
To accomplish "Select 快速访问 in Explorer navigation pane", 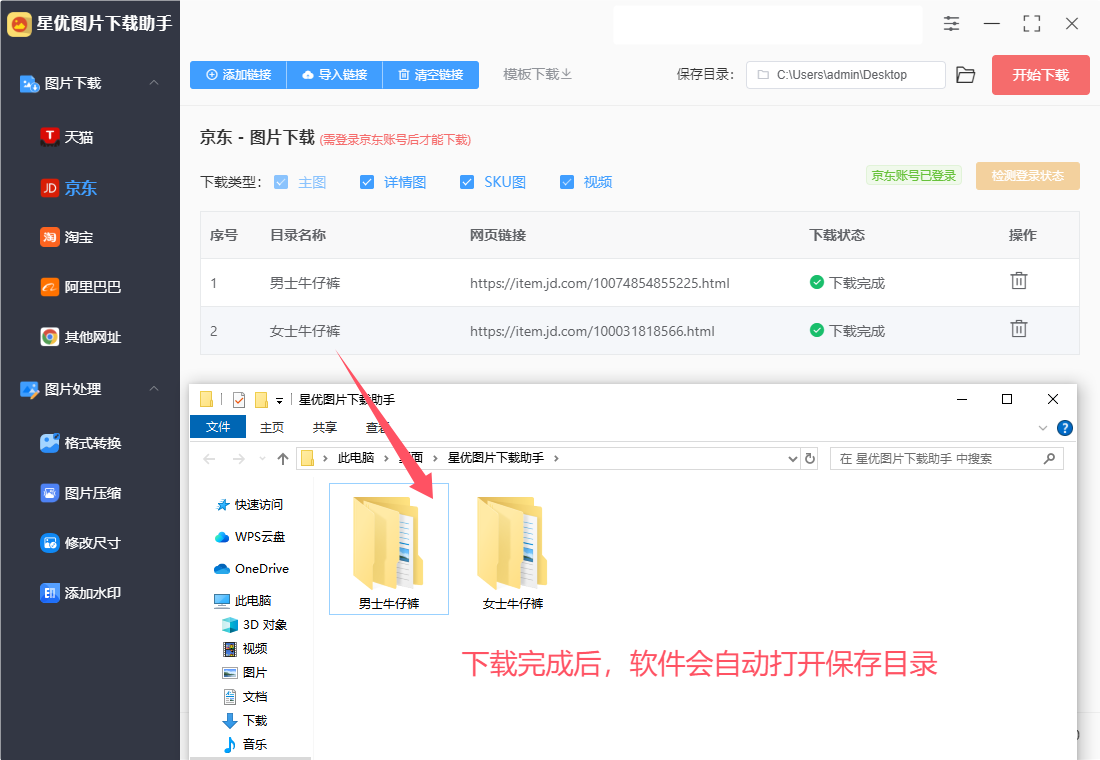I will [x=250, y=505].
